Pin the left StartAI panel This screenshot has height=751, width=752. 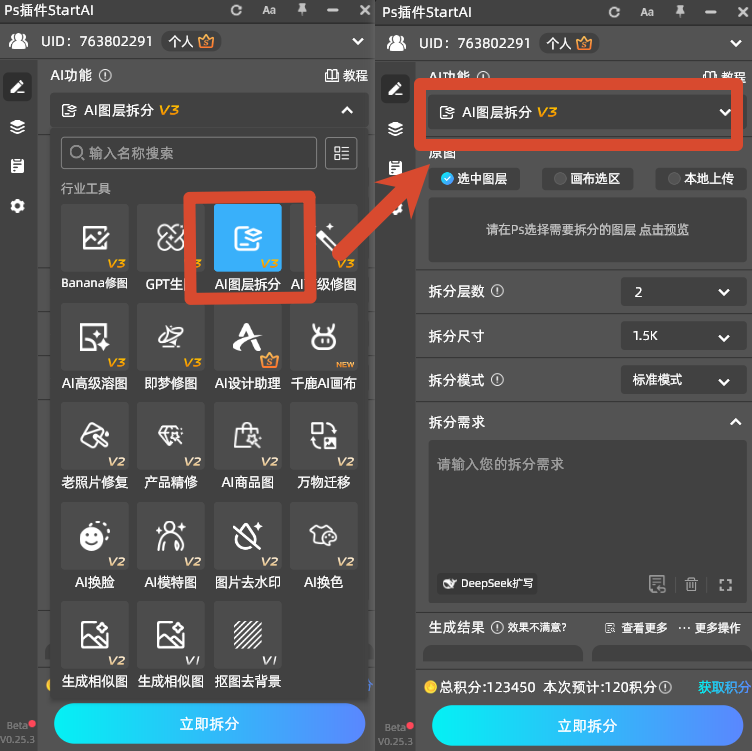pos(302,10)
